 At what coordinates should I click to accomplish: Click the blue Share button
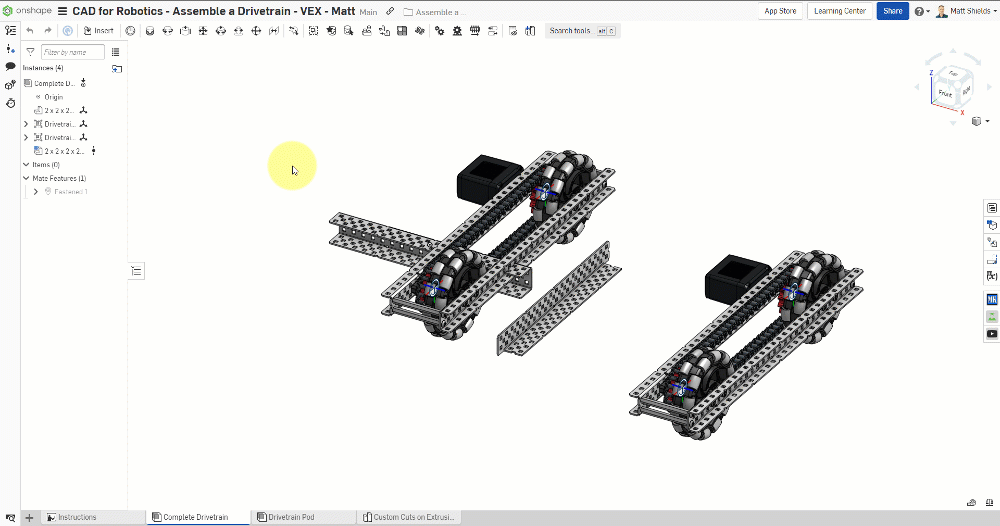(892, 11)
